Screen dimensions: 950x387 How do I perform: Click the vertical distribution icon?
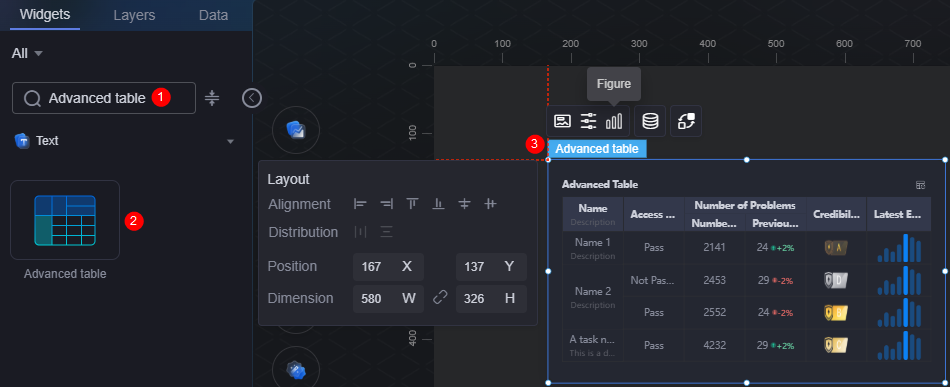click(387, 232)
